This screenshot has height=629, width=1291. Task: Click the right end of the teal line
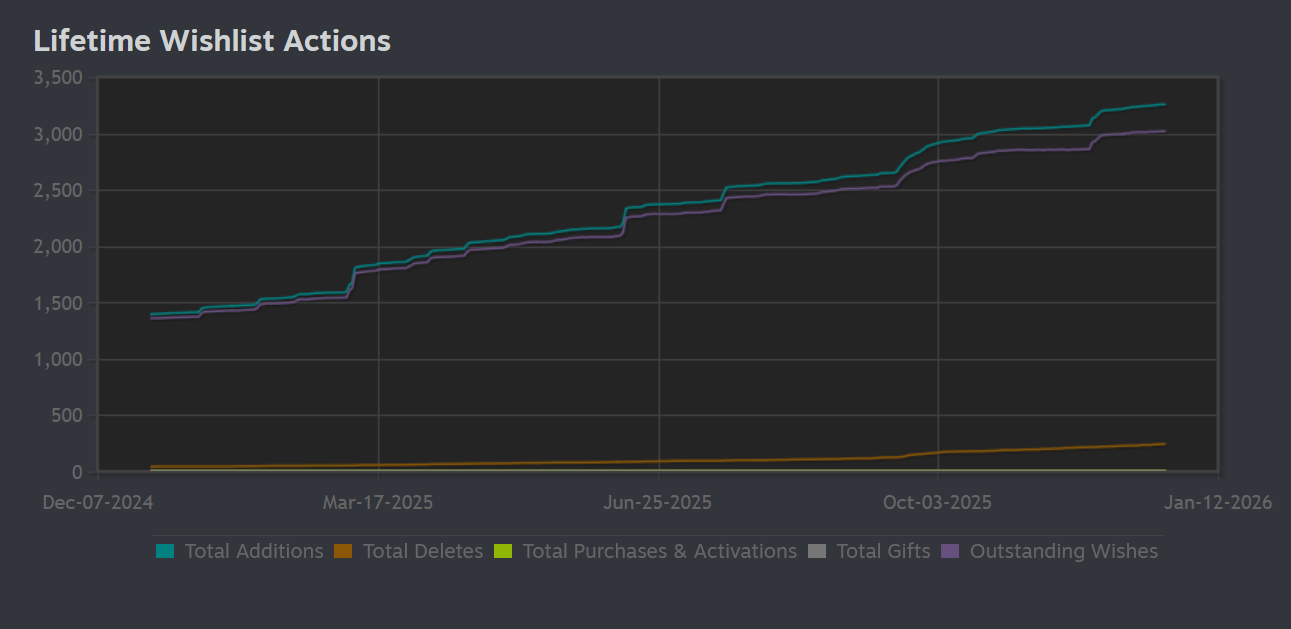point(1164,104)
